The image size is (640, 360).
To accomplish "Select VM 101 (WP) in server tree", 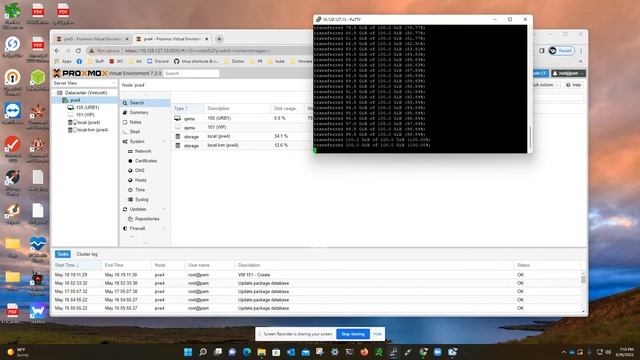I will 85,115.
